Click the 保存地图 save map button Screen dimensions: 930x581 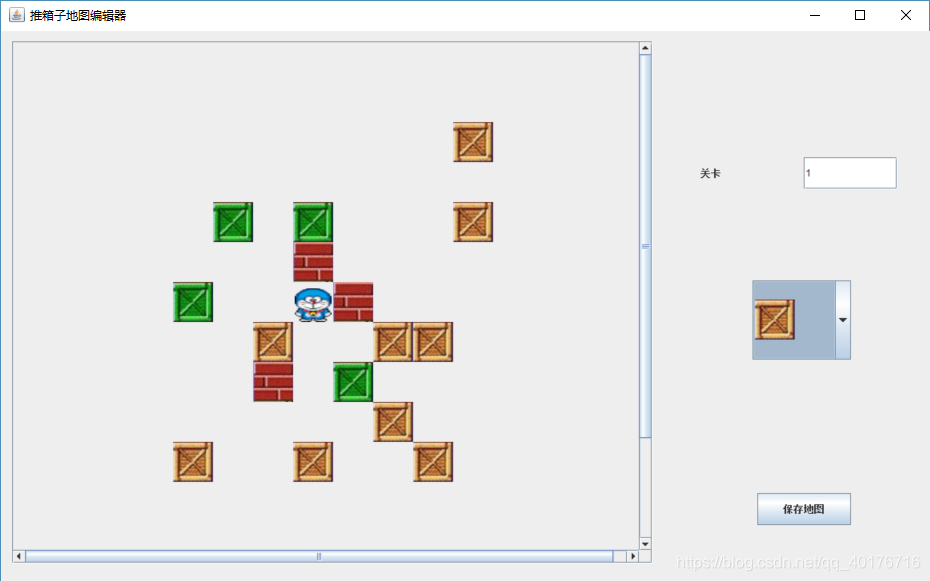click(x=804, y=509)
